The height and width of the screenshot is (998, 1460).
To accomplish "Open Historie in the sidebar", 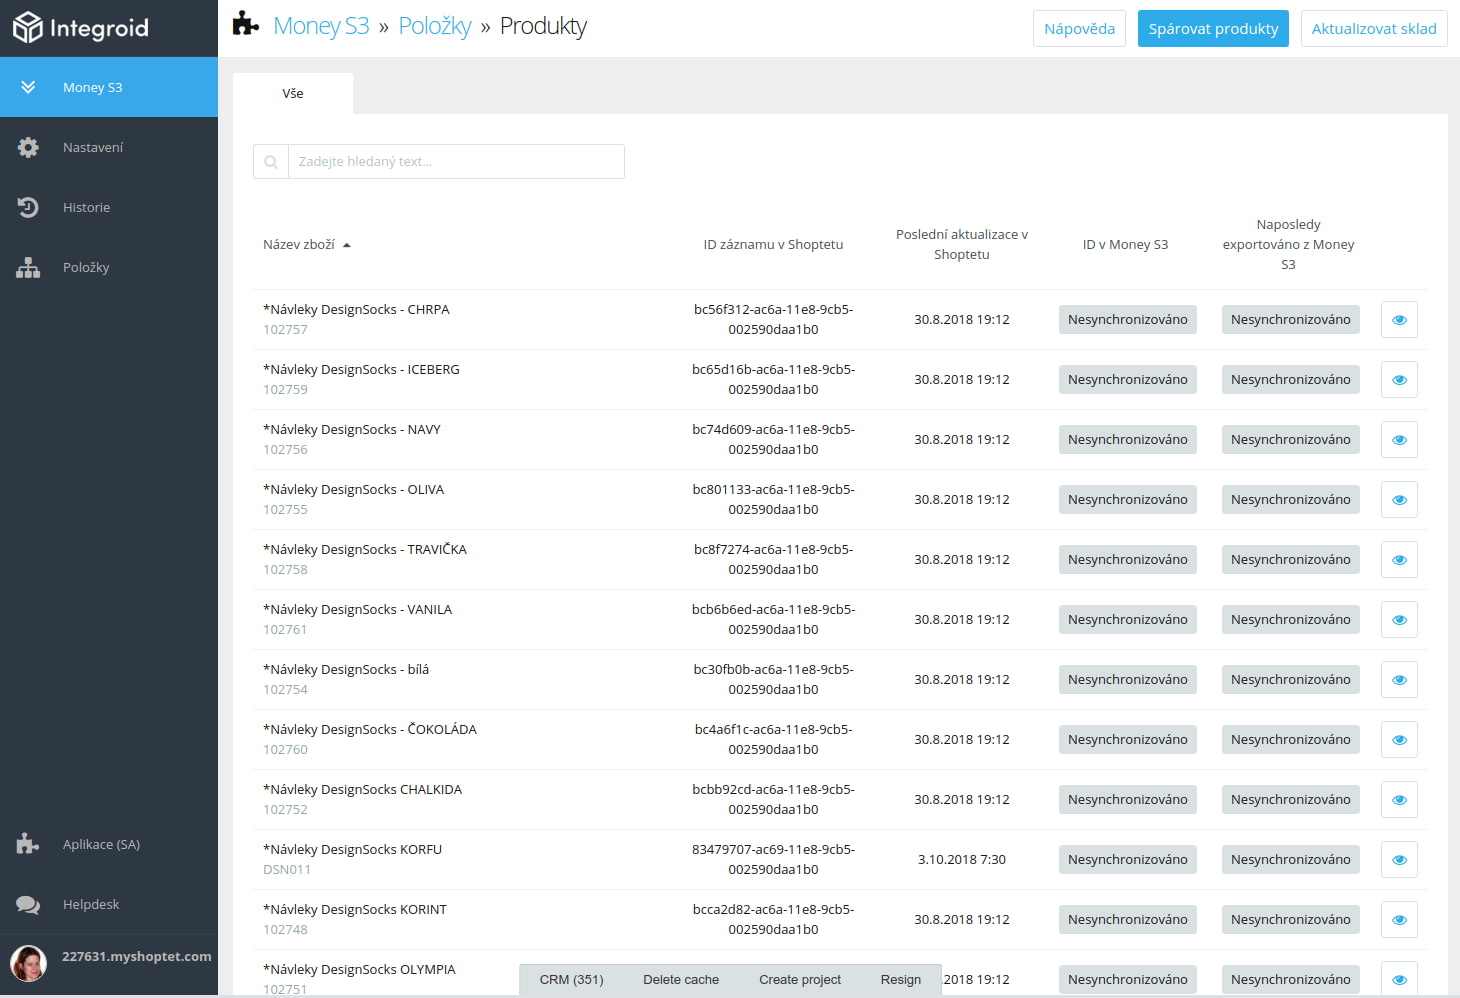I will (x=109, y=207).
